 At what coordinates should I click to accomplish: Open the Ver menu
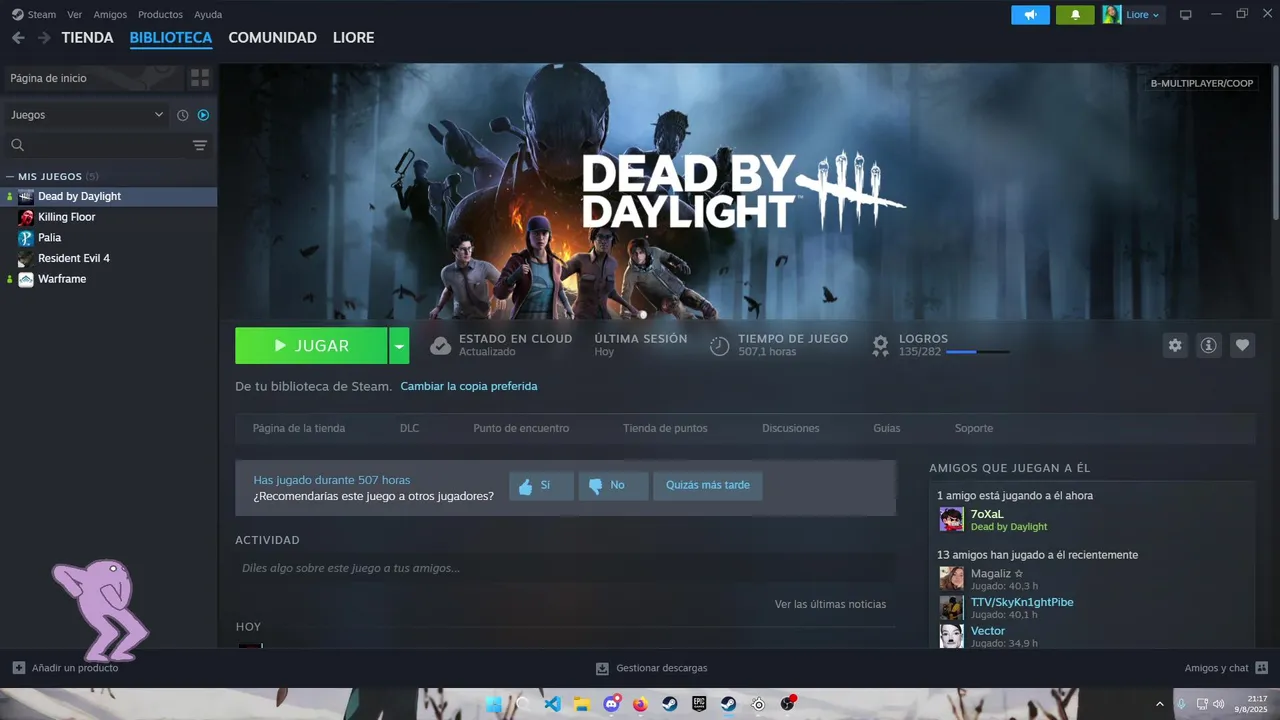pyautogui.click(x=75, y=15)
